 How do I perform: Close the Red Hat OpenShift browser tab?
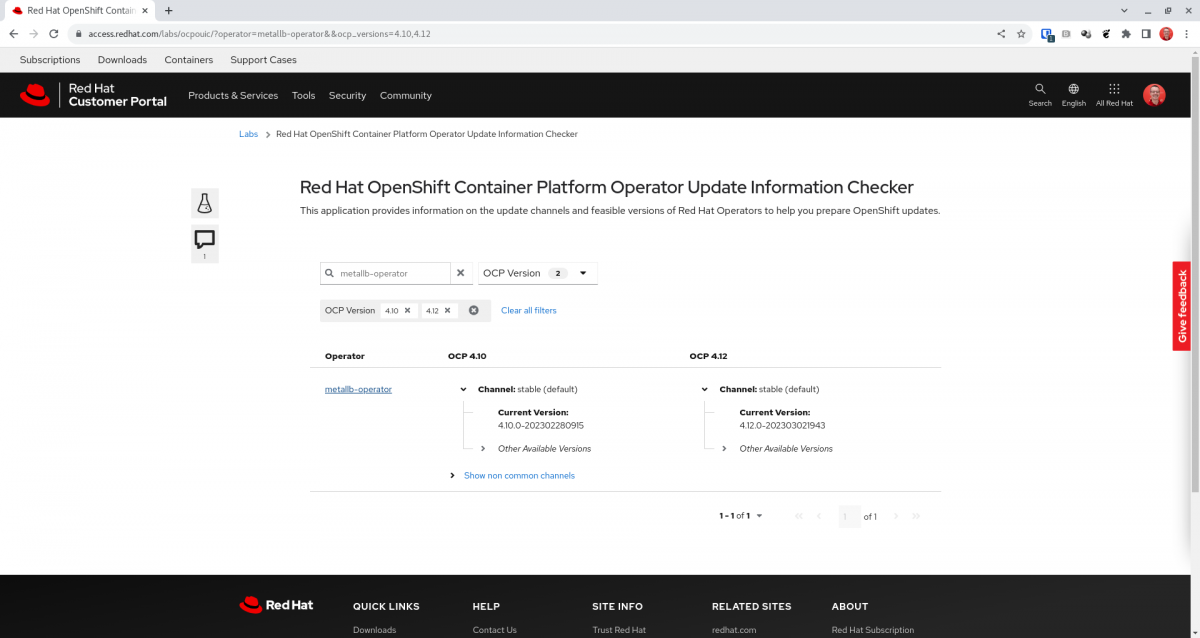145,10
